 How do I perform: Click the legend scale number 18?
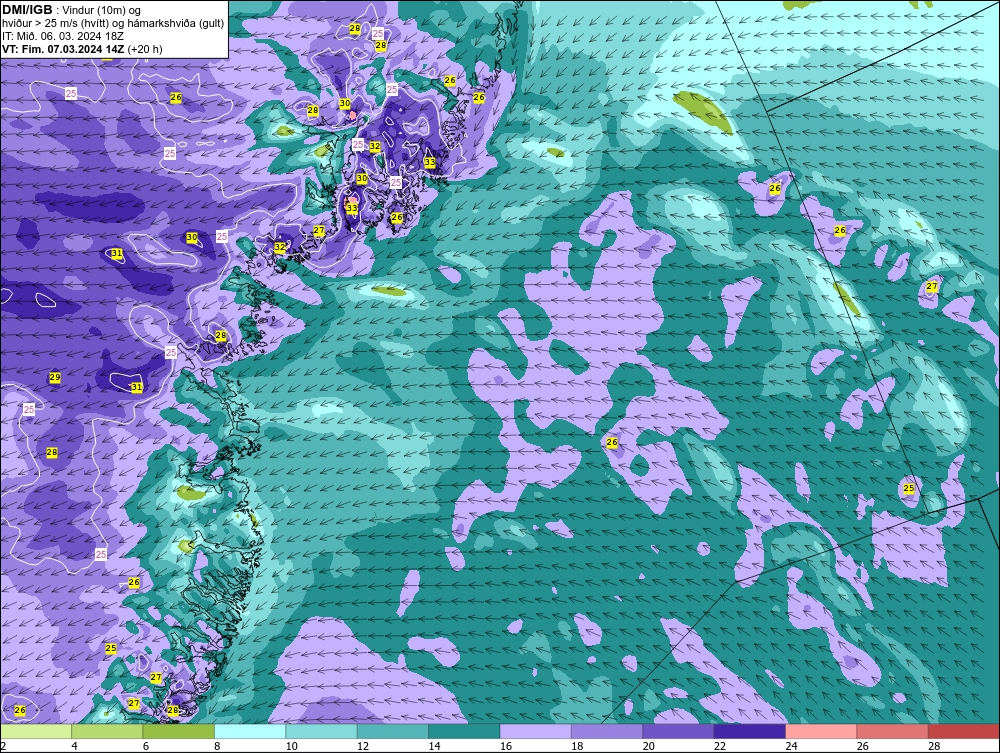coord(577,746)
